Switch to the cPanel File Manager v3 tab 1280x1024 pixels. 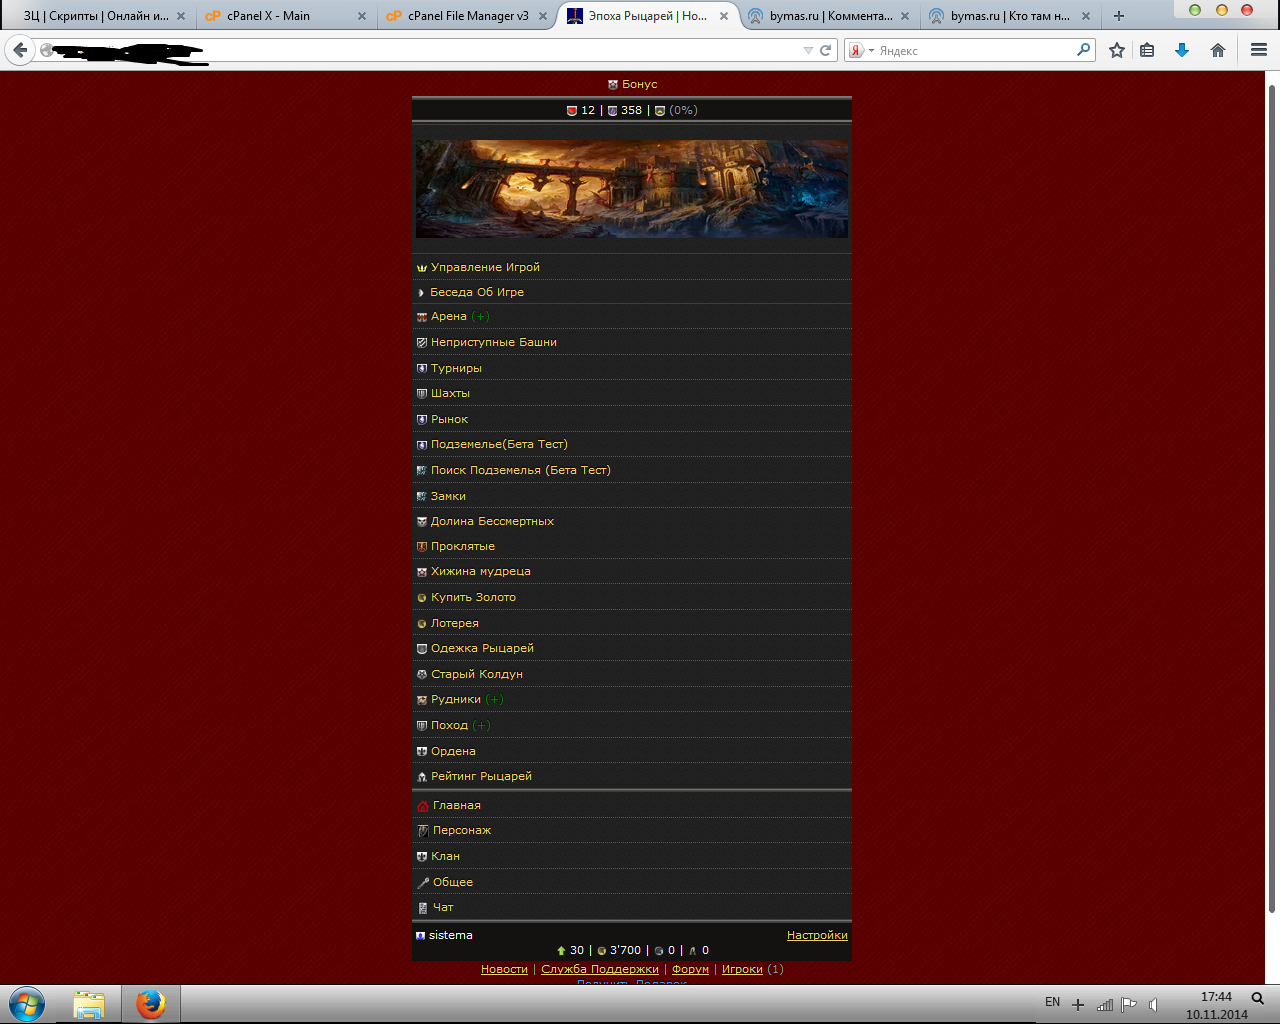coord(468,16)
